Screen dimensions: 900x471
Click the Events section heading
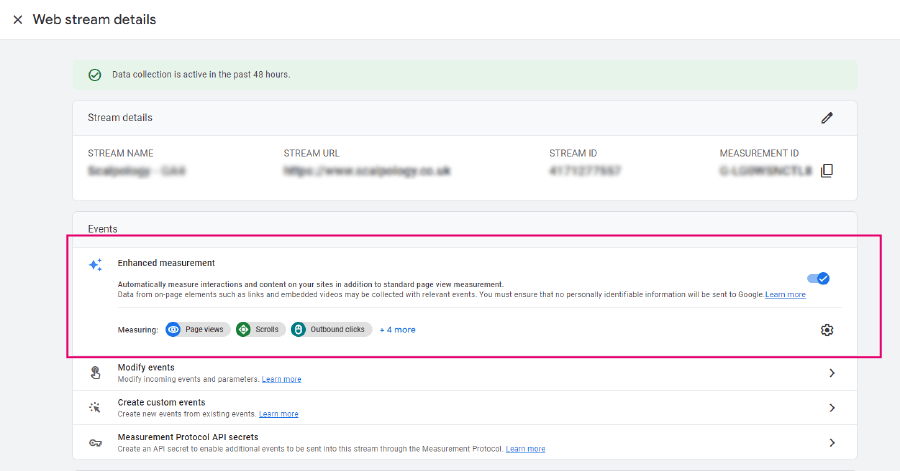coord(102,229)
